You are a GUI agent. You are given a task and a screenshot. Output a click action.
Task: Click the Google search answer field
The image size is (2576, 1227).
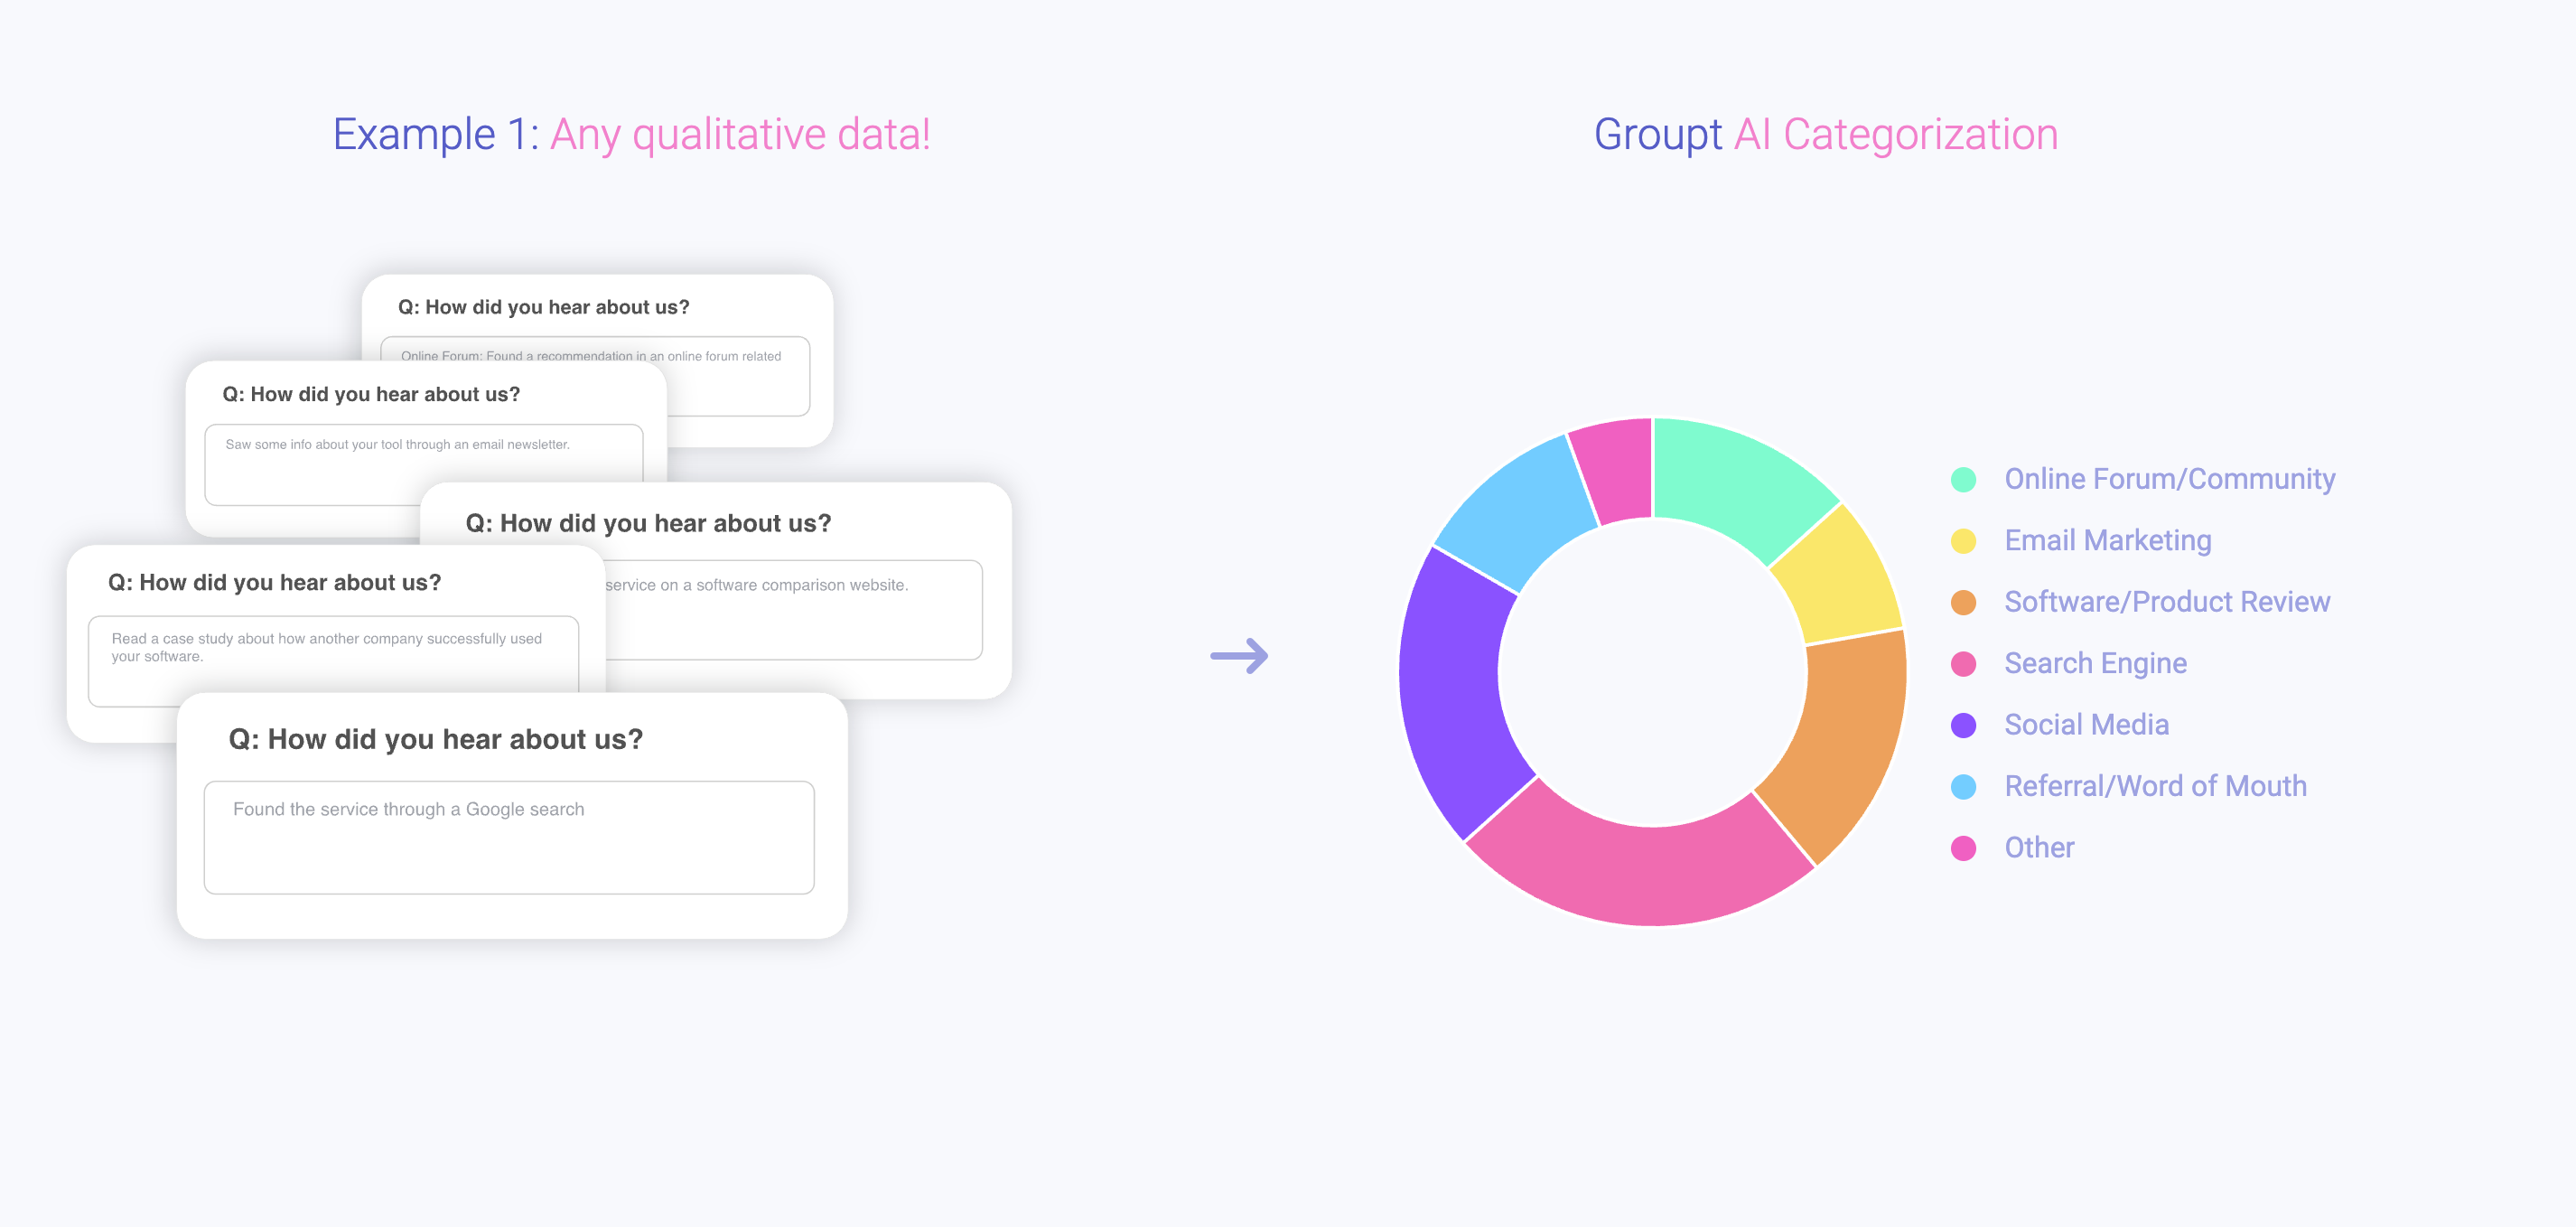pos(508,837)
